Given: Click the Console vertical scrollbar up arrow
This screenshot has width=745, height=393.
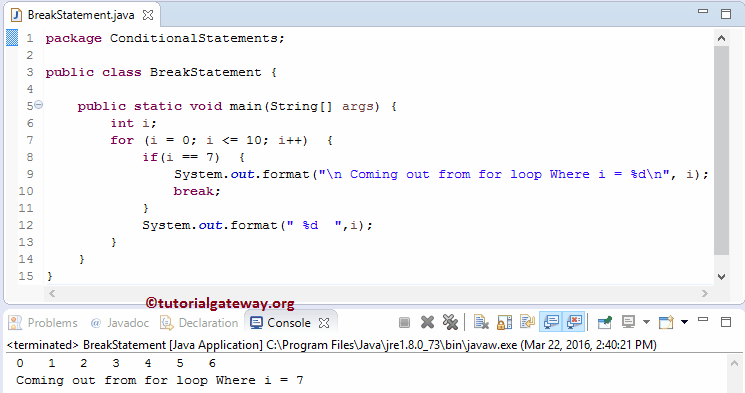Looking at the screenshot, I should (735, 364).
